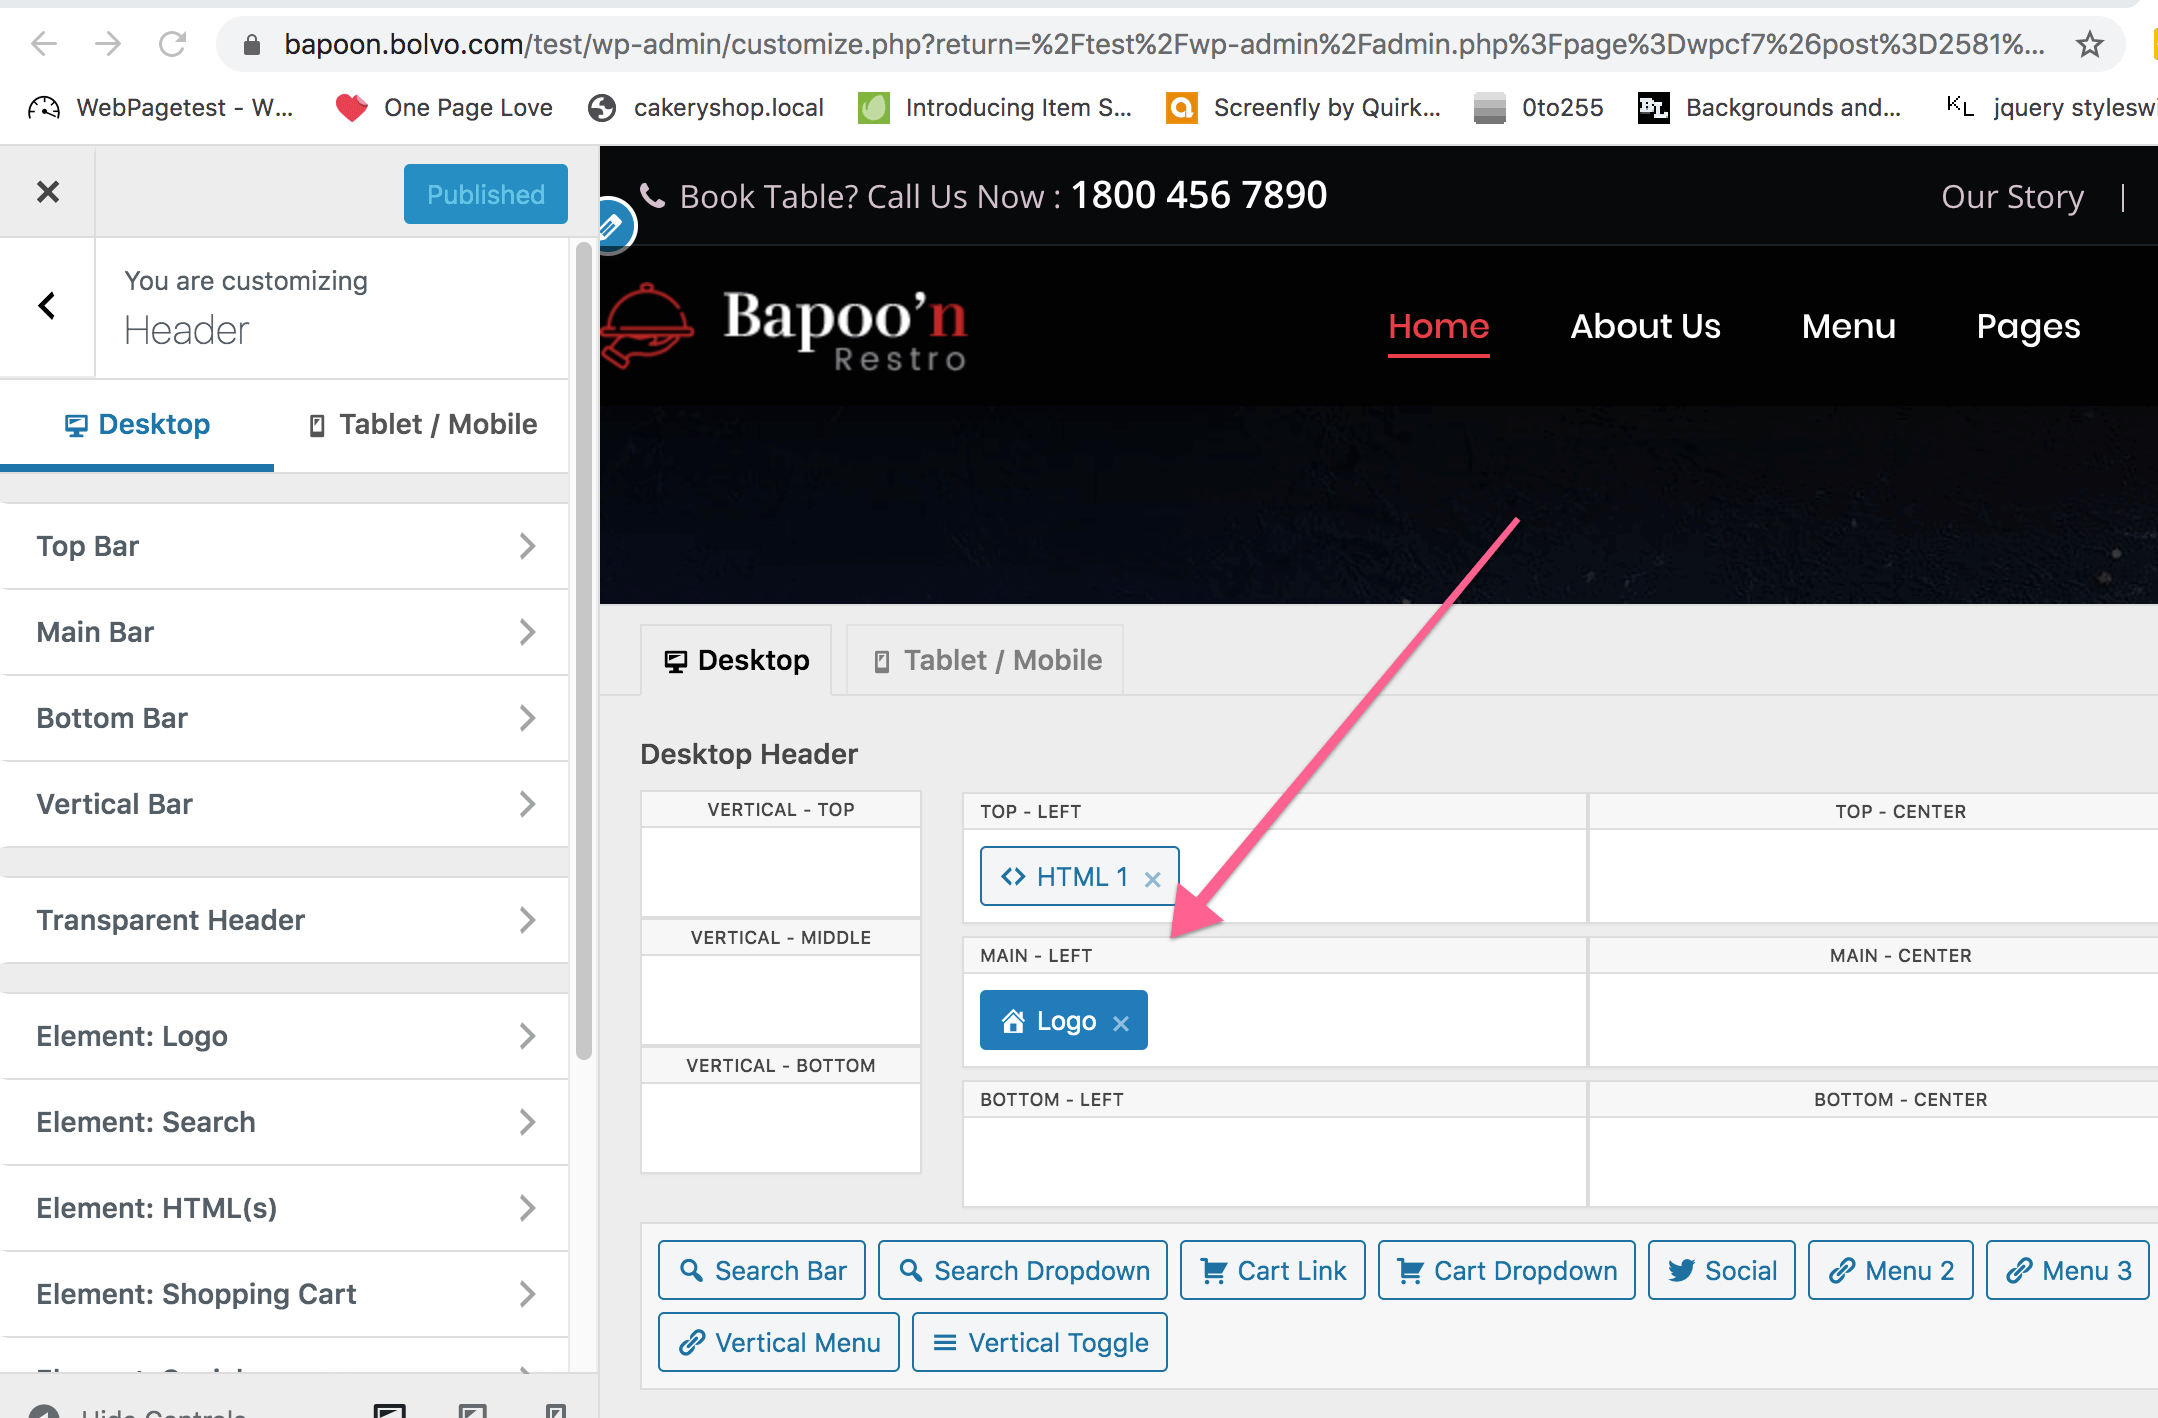Click the browser address bar
2158x1418 pixels.
pos(1160,45)
